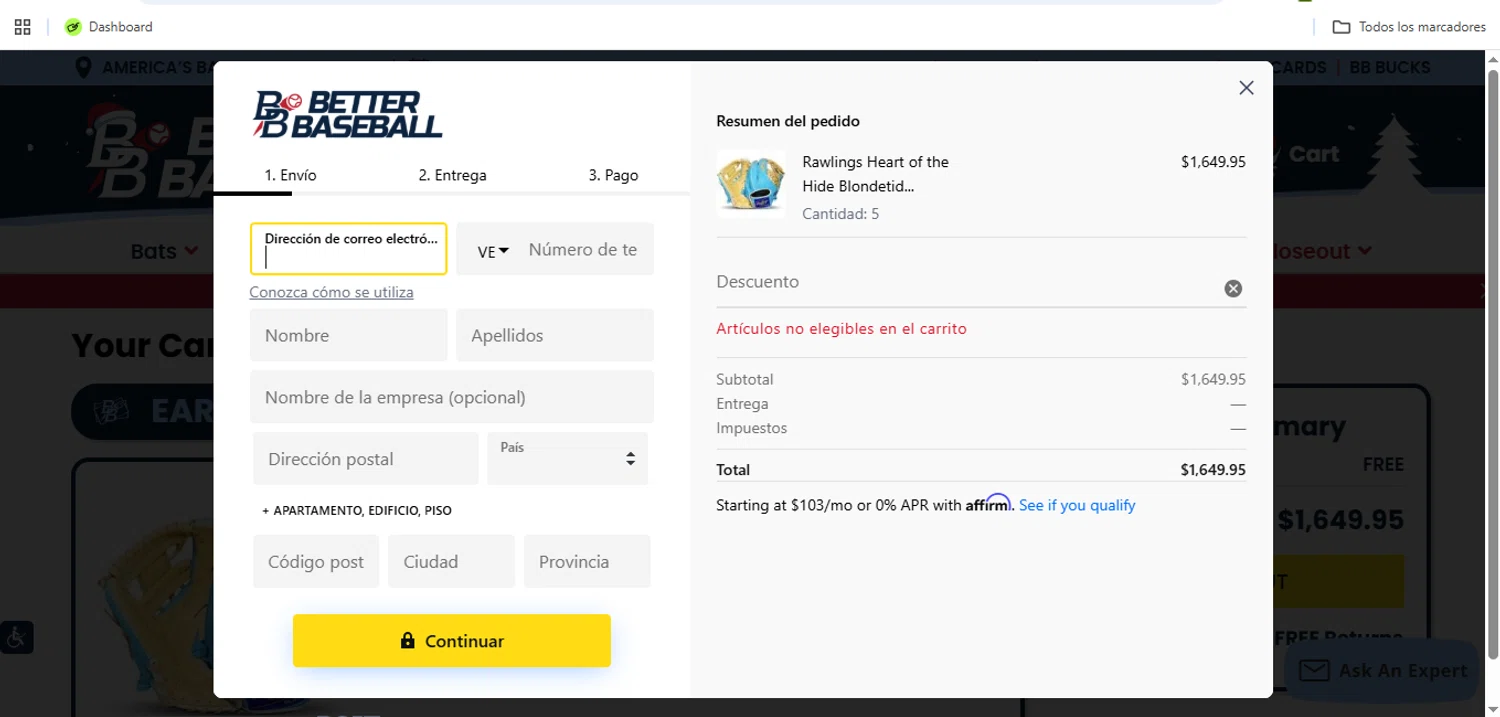Open País country selector
The width and height of the screenshot is (1500, 717).
567,459
